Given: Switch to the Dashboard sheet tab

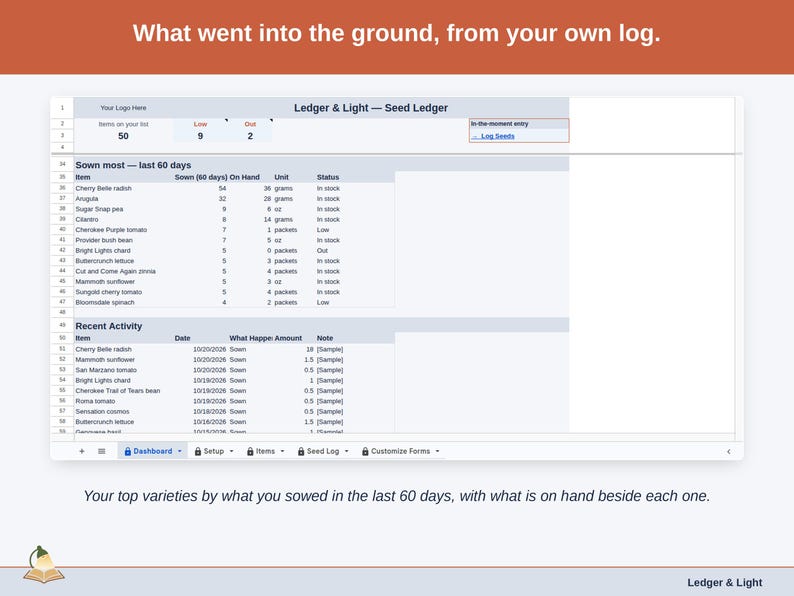Looking at the screenshot, I should (x=152, y=451).
